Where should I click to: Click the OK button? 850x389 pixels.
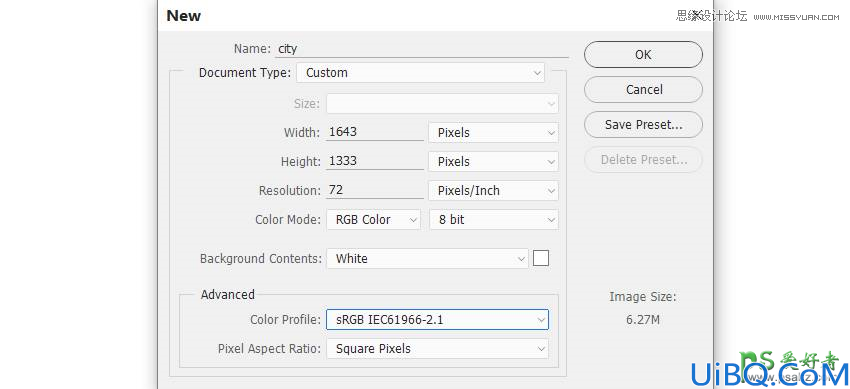coord(643,55)
